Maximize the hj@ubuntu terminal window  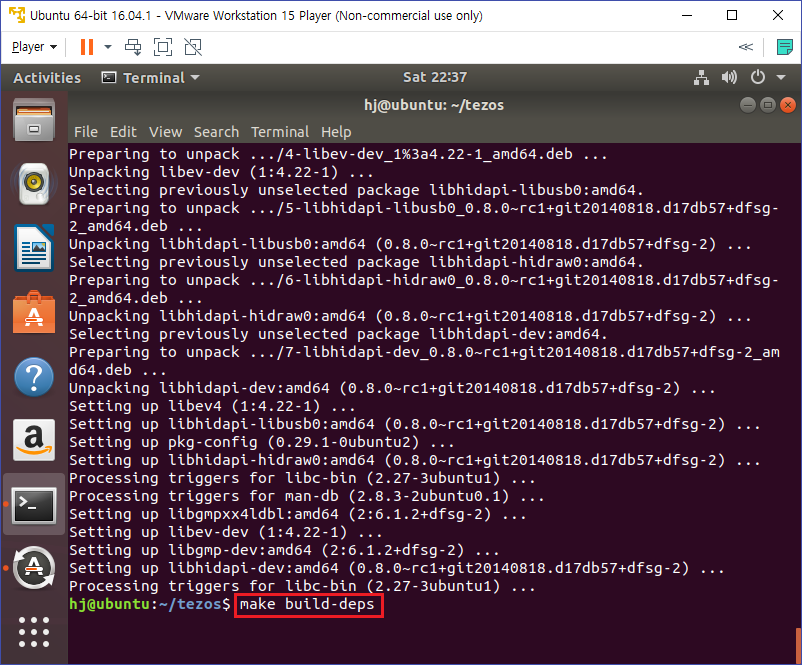pos(768,105)
